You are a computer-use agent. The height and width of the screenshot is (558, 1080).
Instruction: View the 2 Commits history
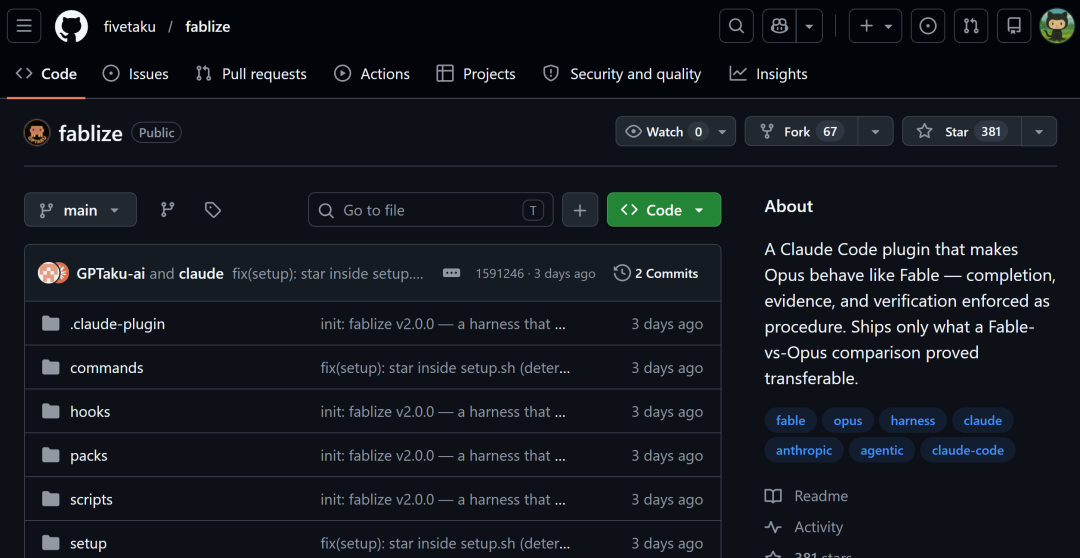(x=656, y=273)
